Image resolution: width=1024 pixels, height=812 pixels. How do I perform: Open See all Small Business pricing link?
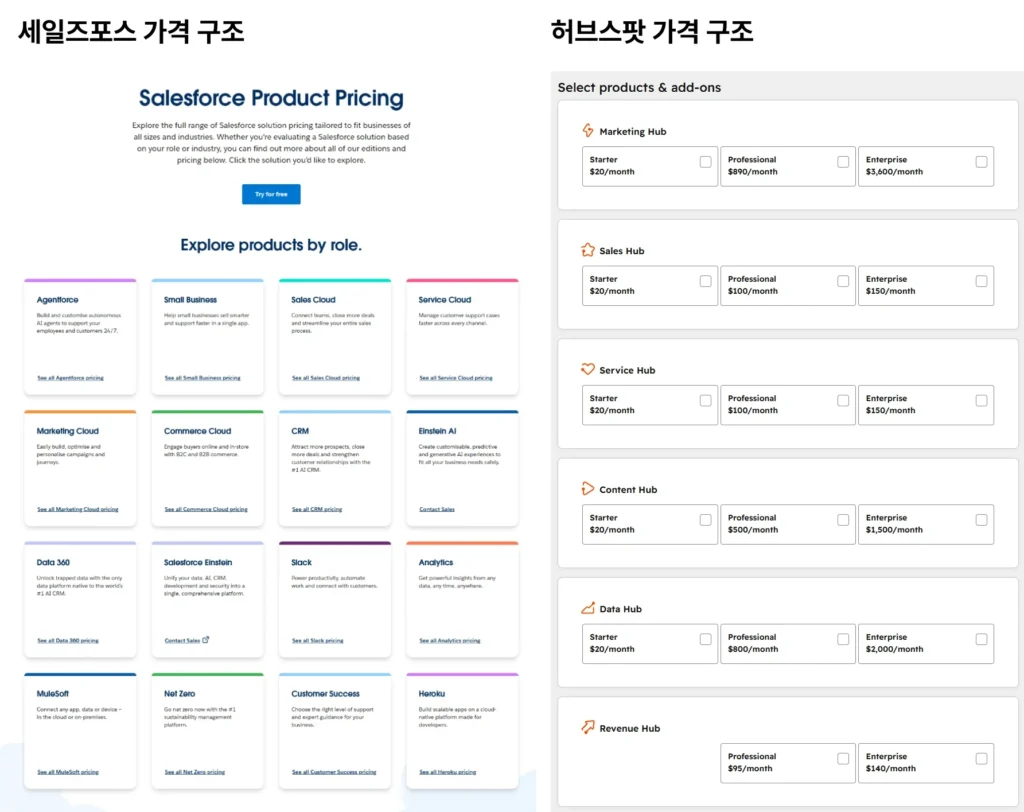pos(202,378)
